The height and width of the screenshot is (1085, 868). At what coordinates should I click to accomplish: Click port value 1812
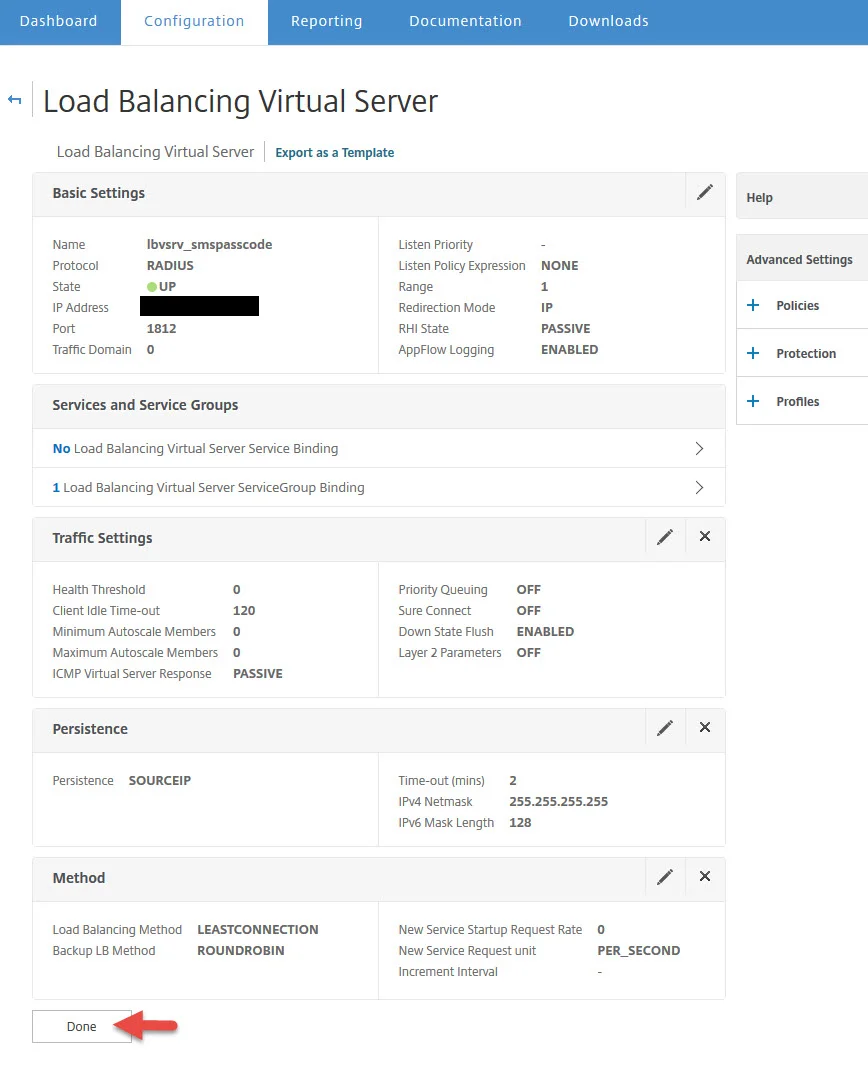(161, 329)
